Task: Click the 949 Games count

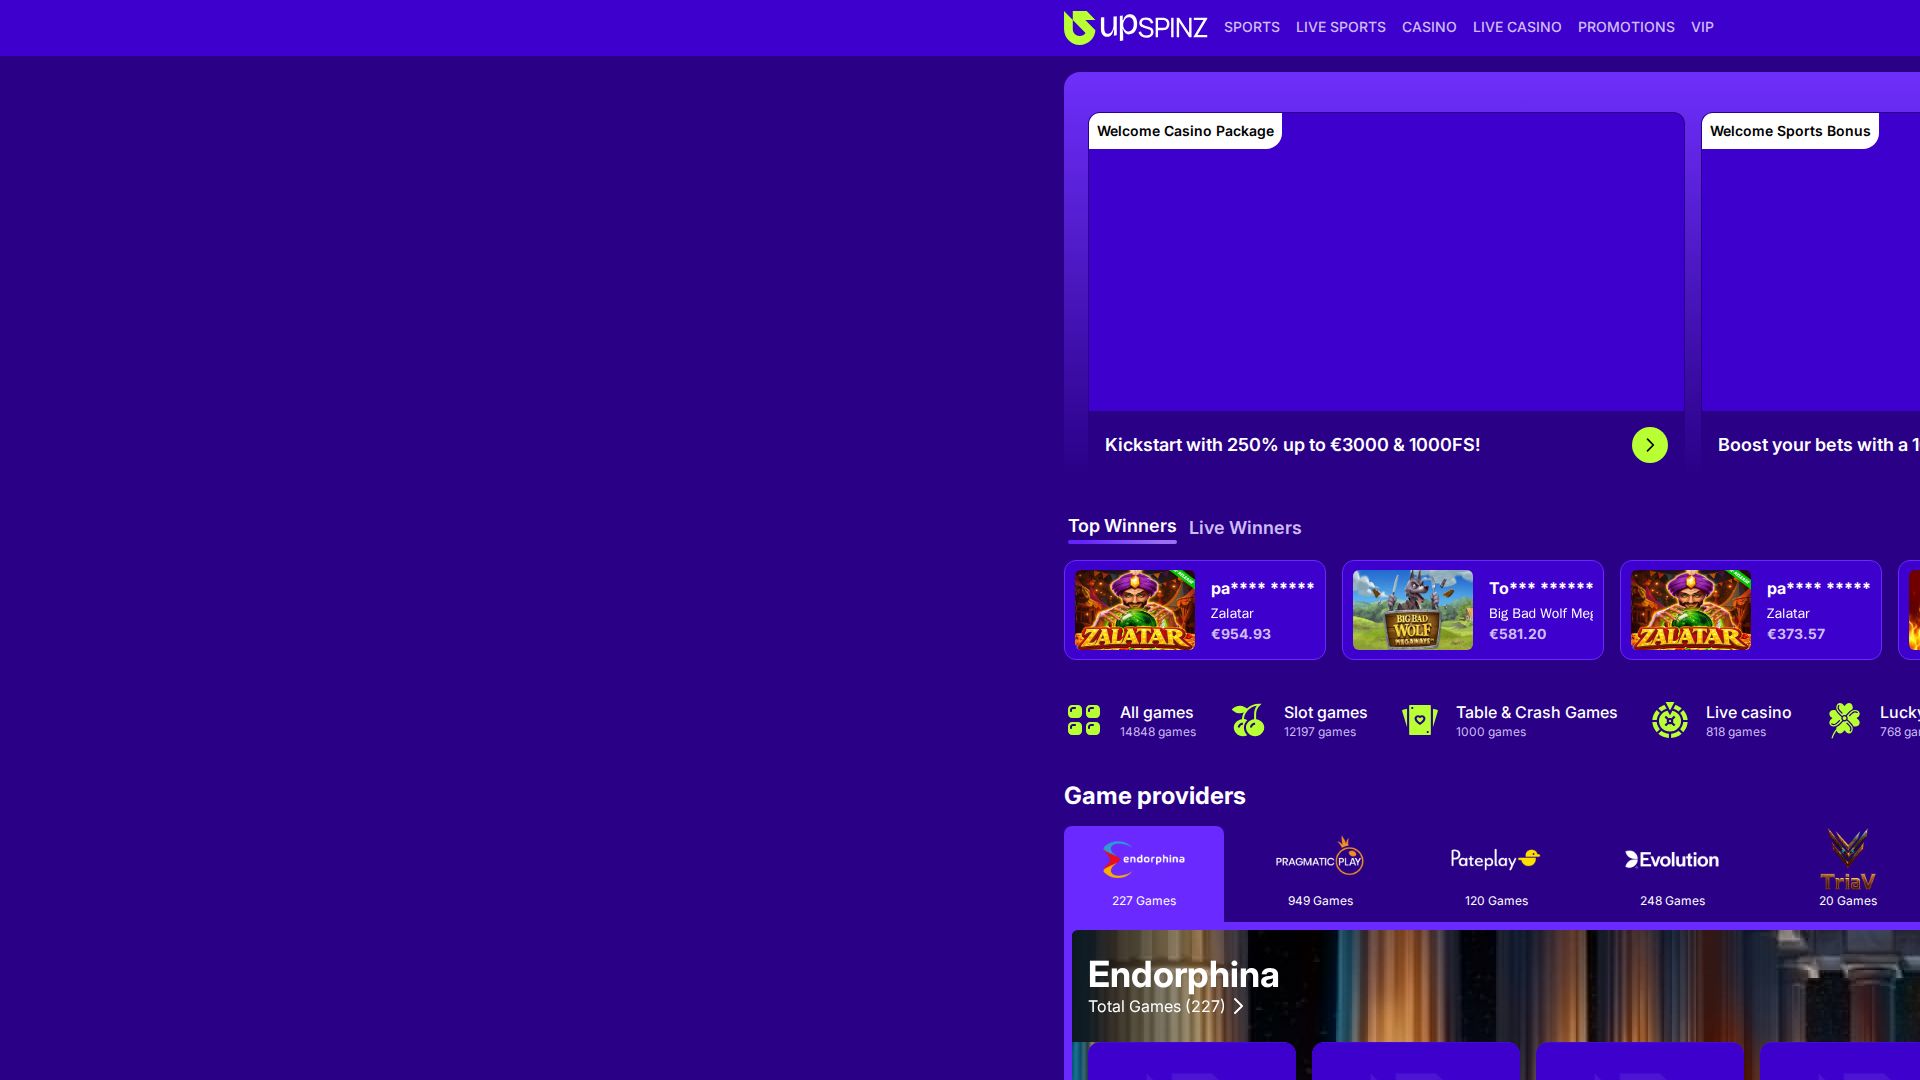Action: pos(1320,901)
